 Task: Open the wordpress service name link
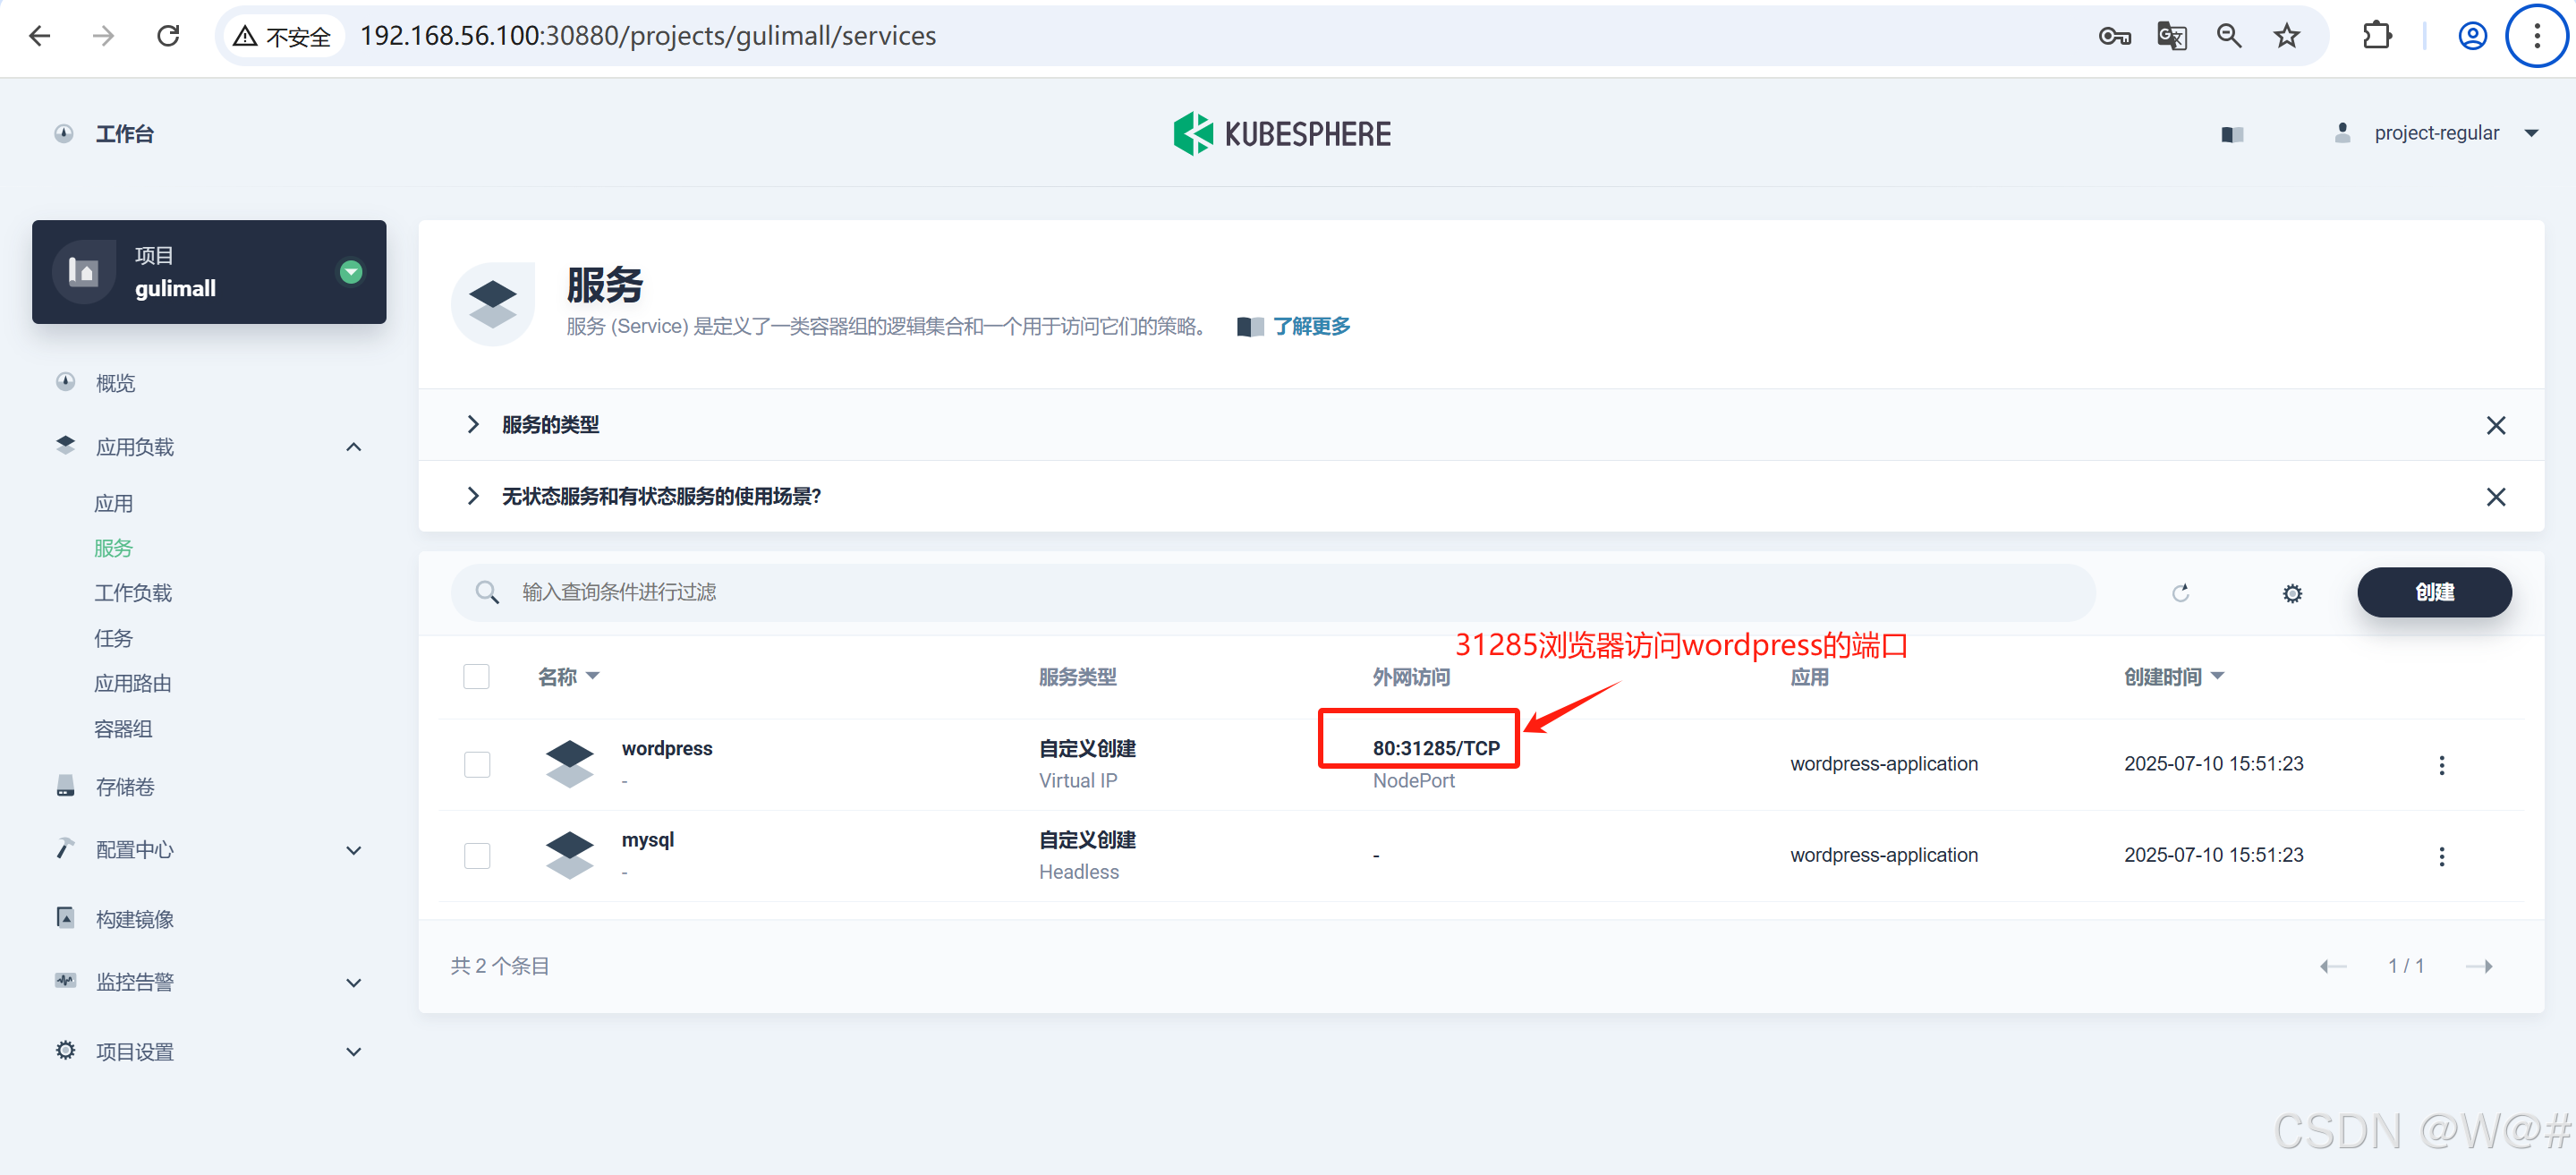pos(667,749)
